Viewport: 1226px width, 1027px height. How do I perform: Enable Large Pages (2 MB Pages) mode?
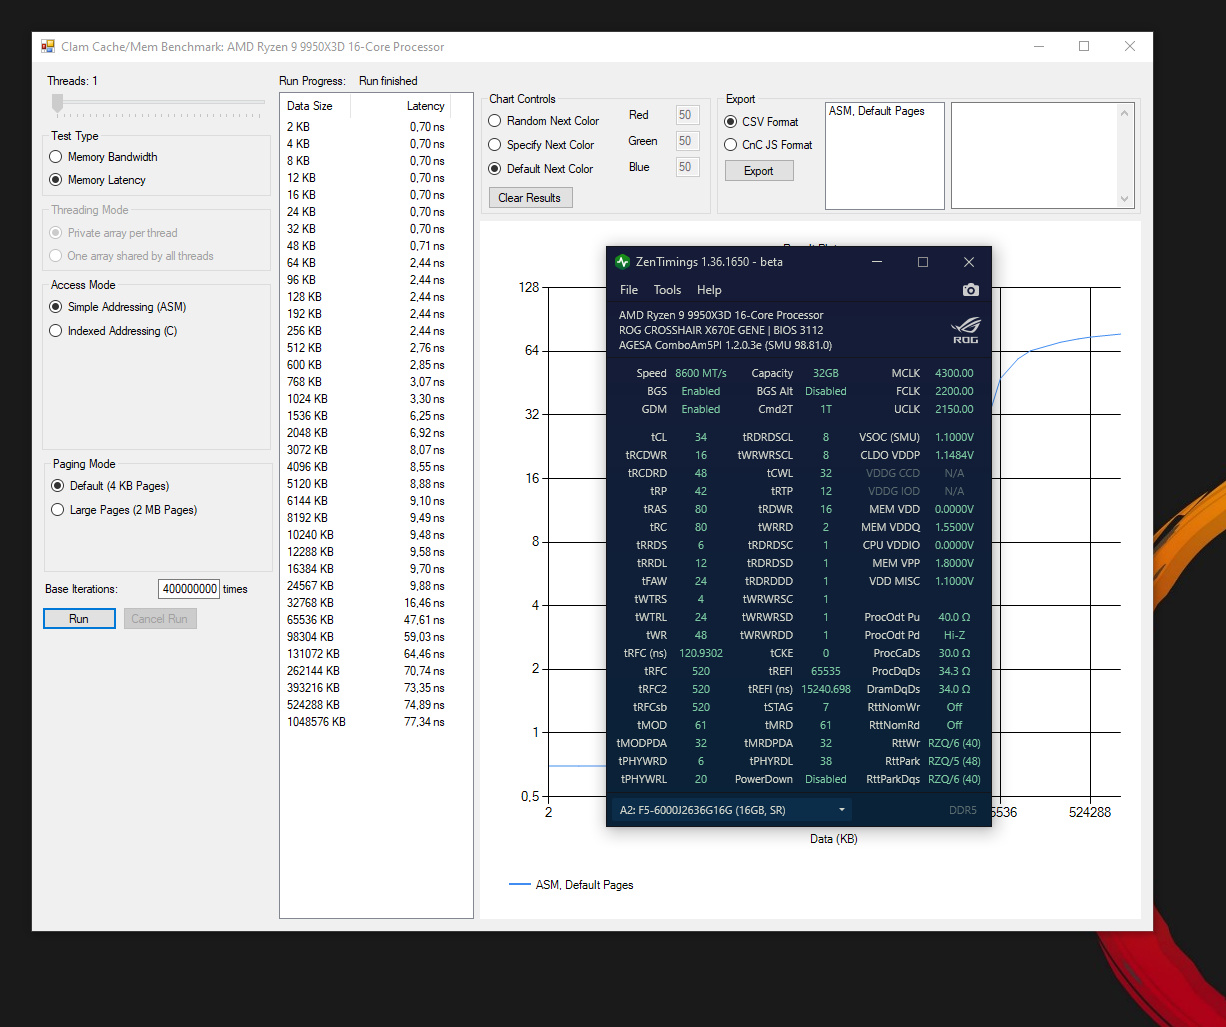tap(57, 510)
